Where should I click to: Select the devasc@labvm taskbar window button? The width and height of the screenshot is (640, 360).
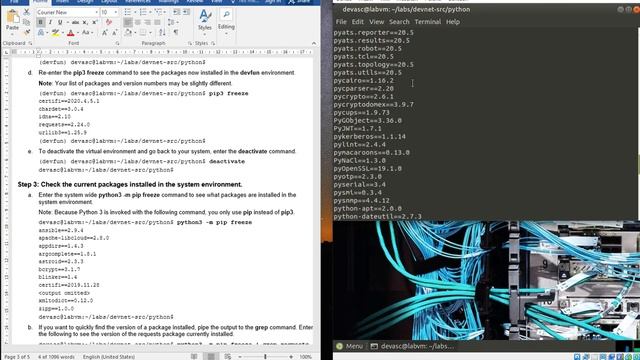point(412,346)
